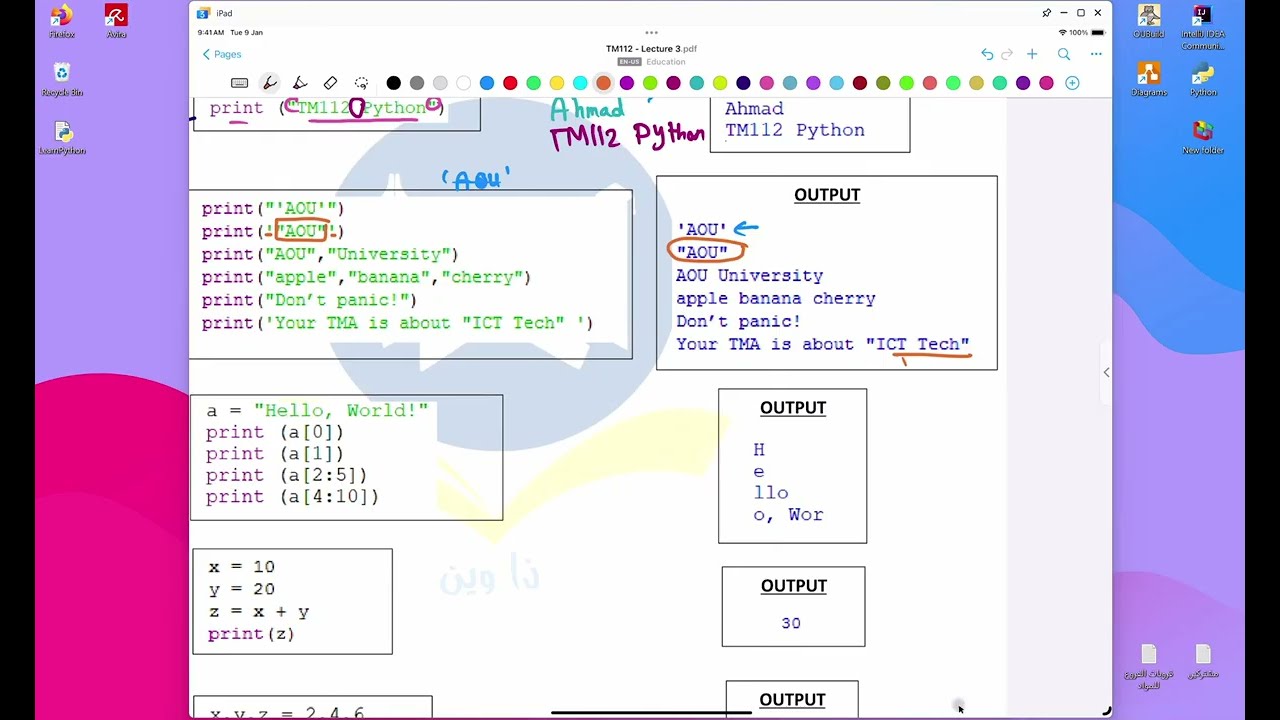Click the Education category label
Screen dimensions: 1280x720
pyautogui.click(x=666, y=62)
